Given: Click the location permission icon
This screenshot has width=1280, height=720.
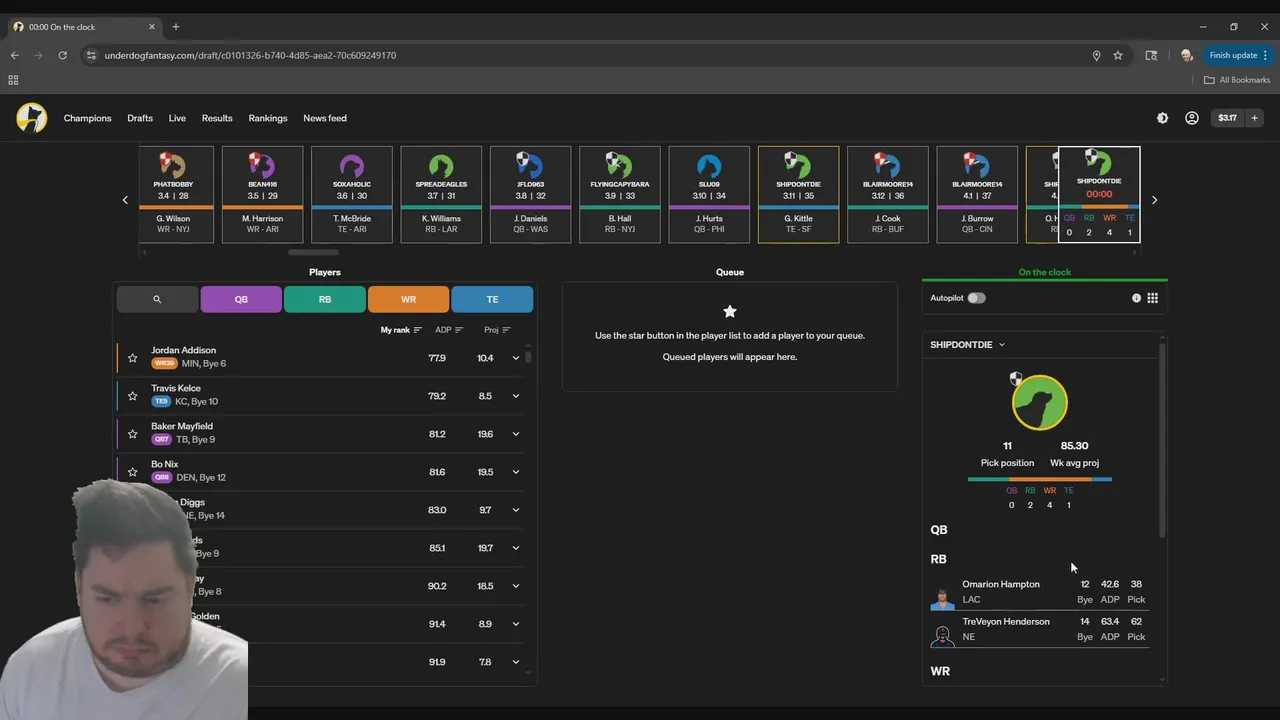Looking at the screenshot, I should [1096, 55].
